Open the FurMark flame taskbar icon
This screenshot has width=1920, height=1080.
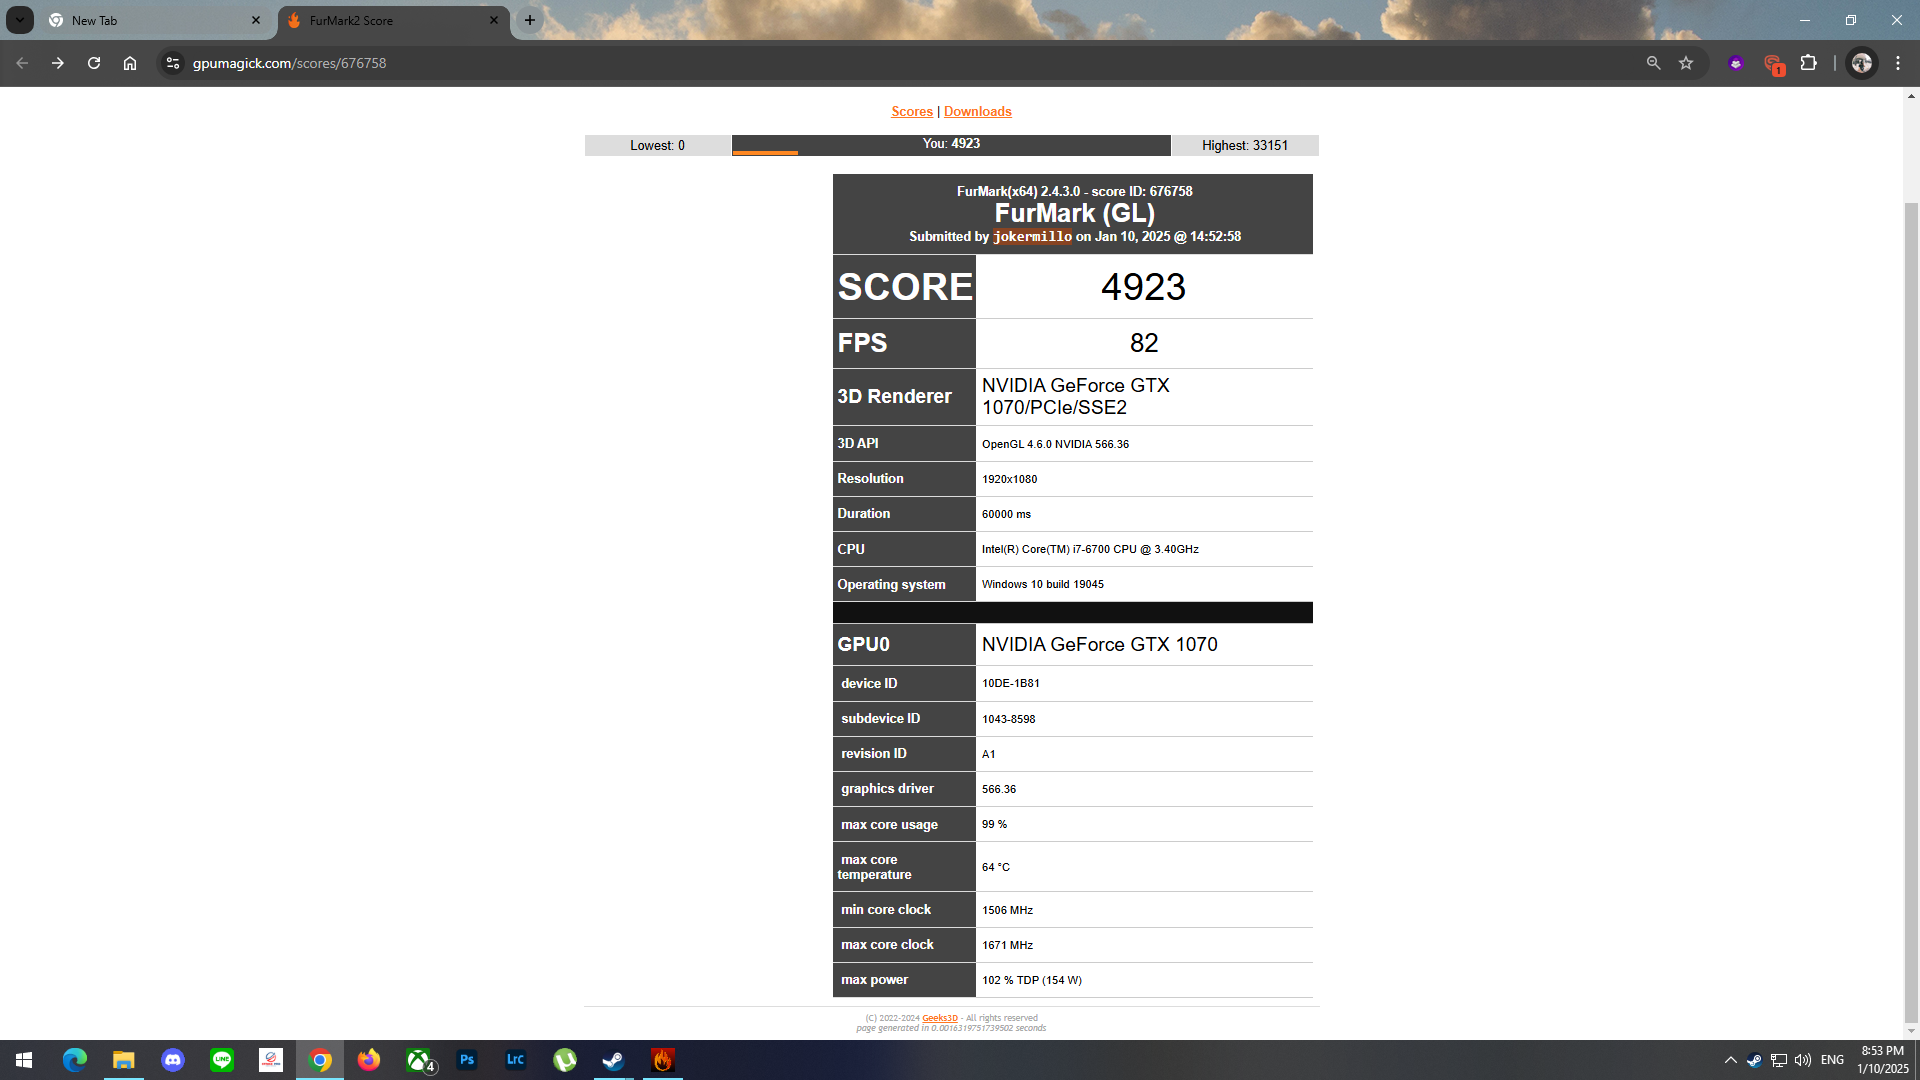(x=662, y=1060)
